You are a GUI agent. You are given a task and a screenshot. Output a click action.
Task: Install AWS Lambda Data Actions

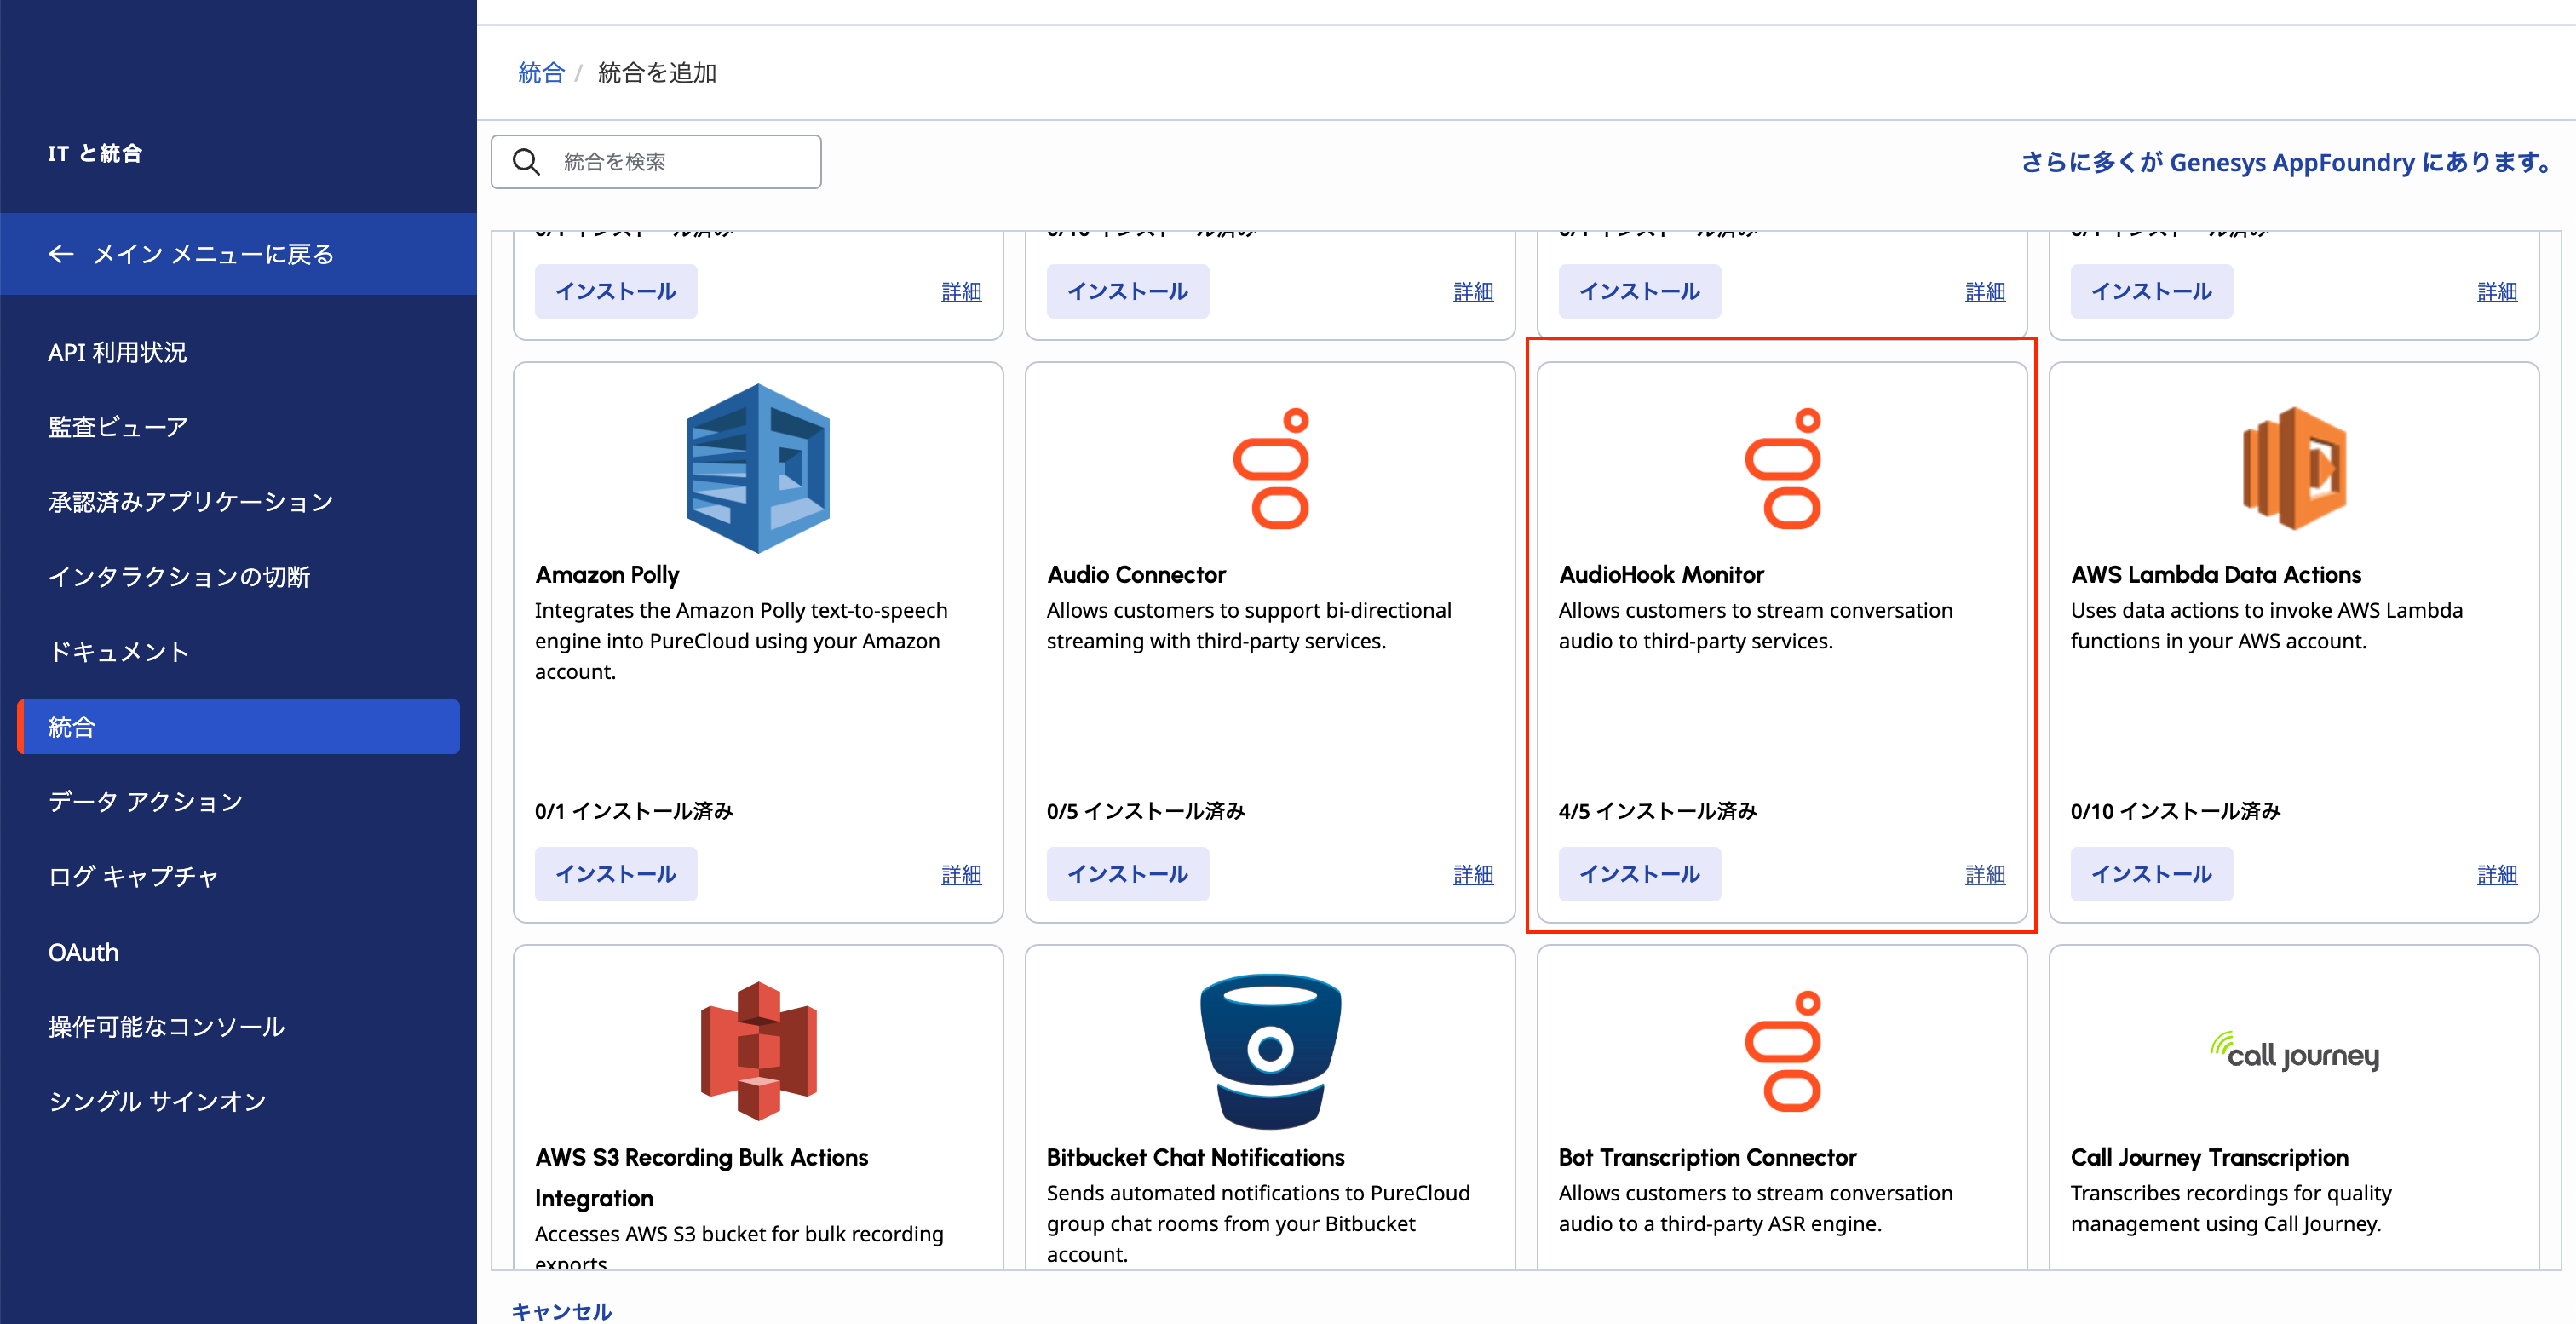pyautogui.click(x=2152, y=874)
